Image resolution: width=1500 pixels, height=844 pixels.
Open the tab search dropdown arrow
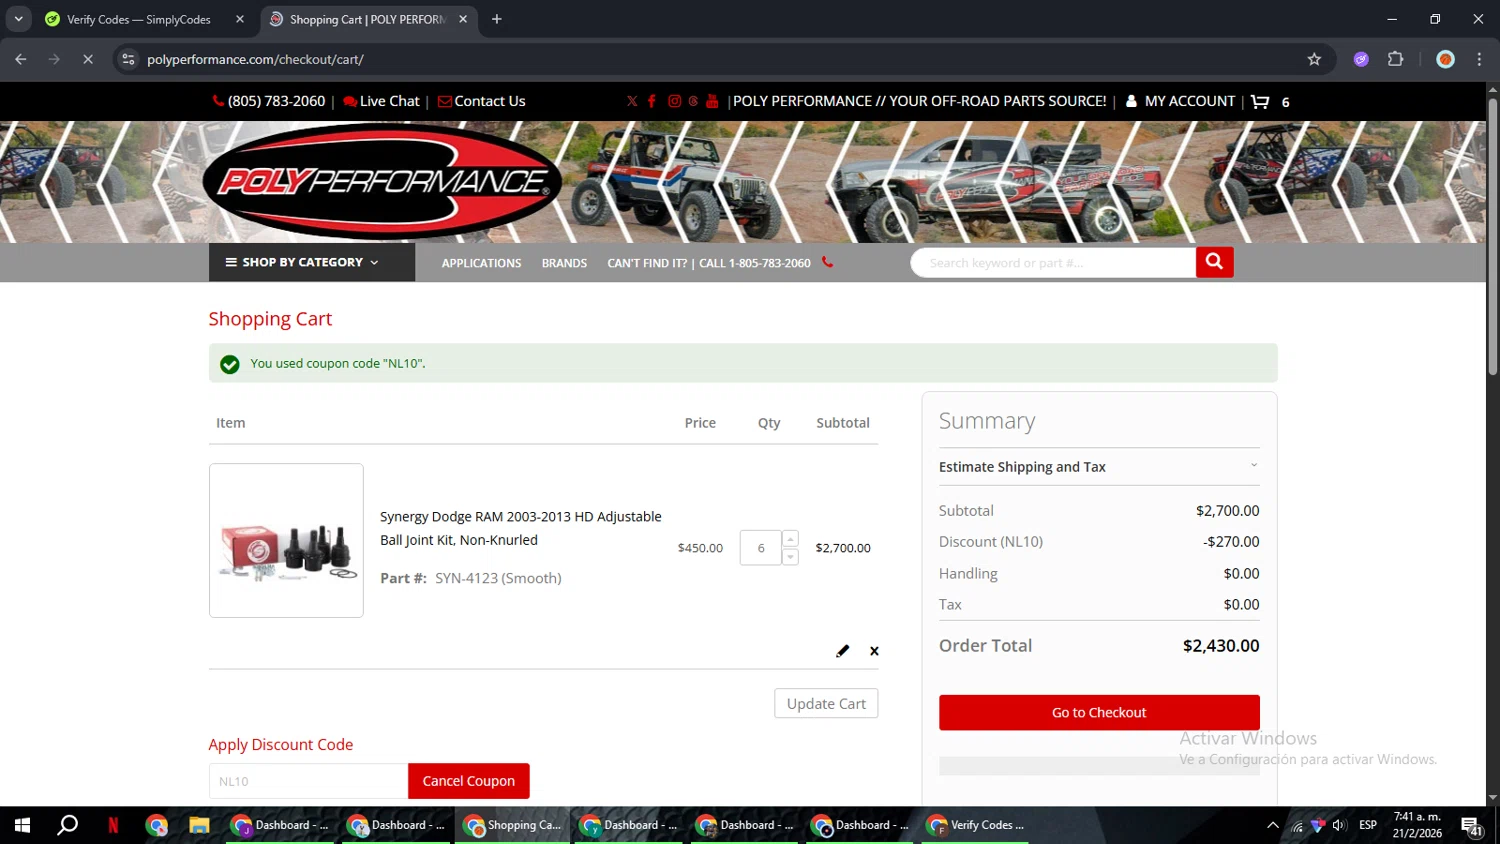click(18, 19)
